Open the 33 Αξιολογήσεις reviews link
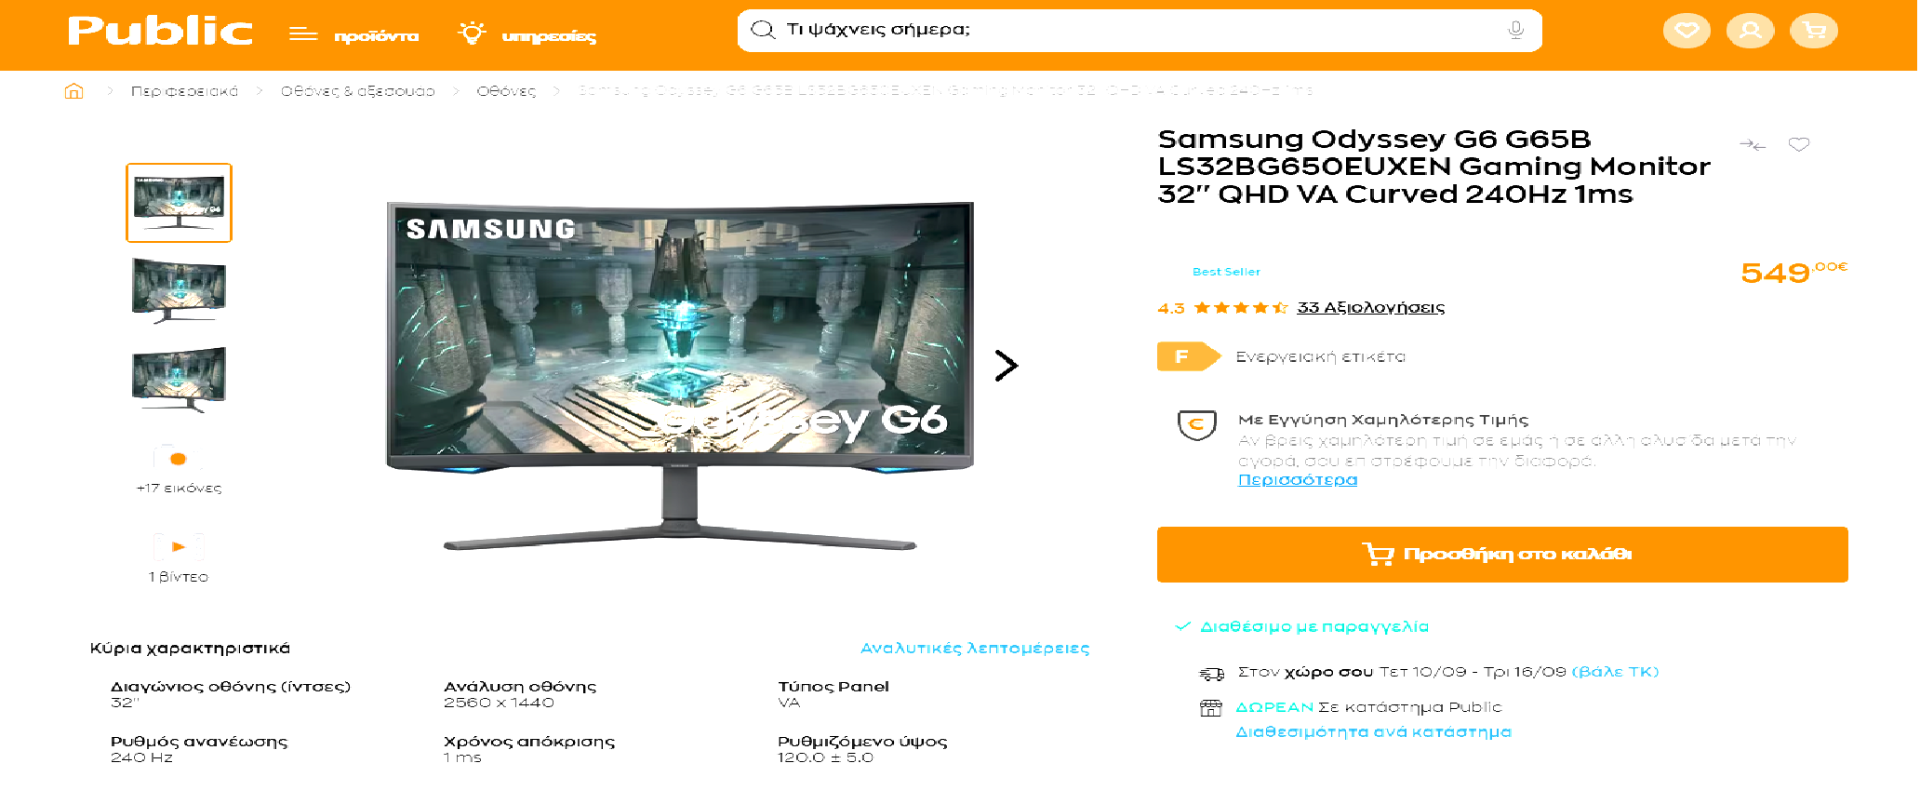Viewport: 1920px width, 804px height. tap(1370, 307)
